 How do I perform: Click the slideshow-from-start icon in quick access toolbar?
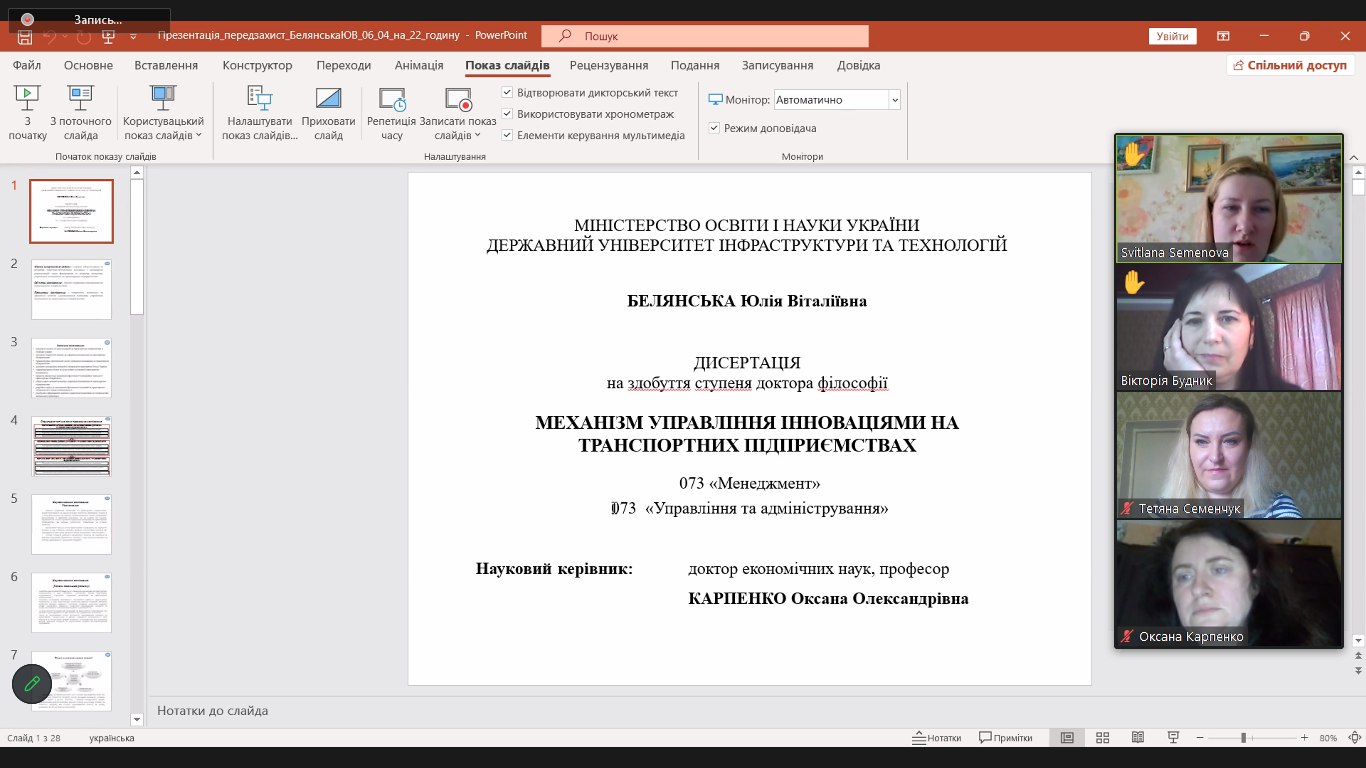click(x=110, y=36)
